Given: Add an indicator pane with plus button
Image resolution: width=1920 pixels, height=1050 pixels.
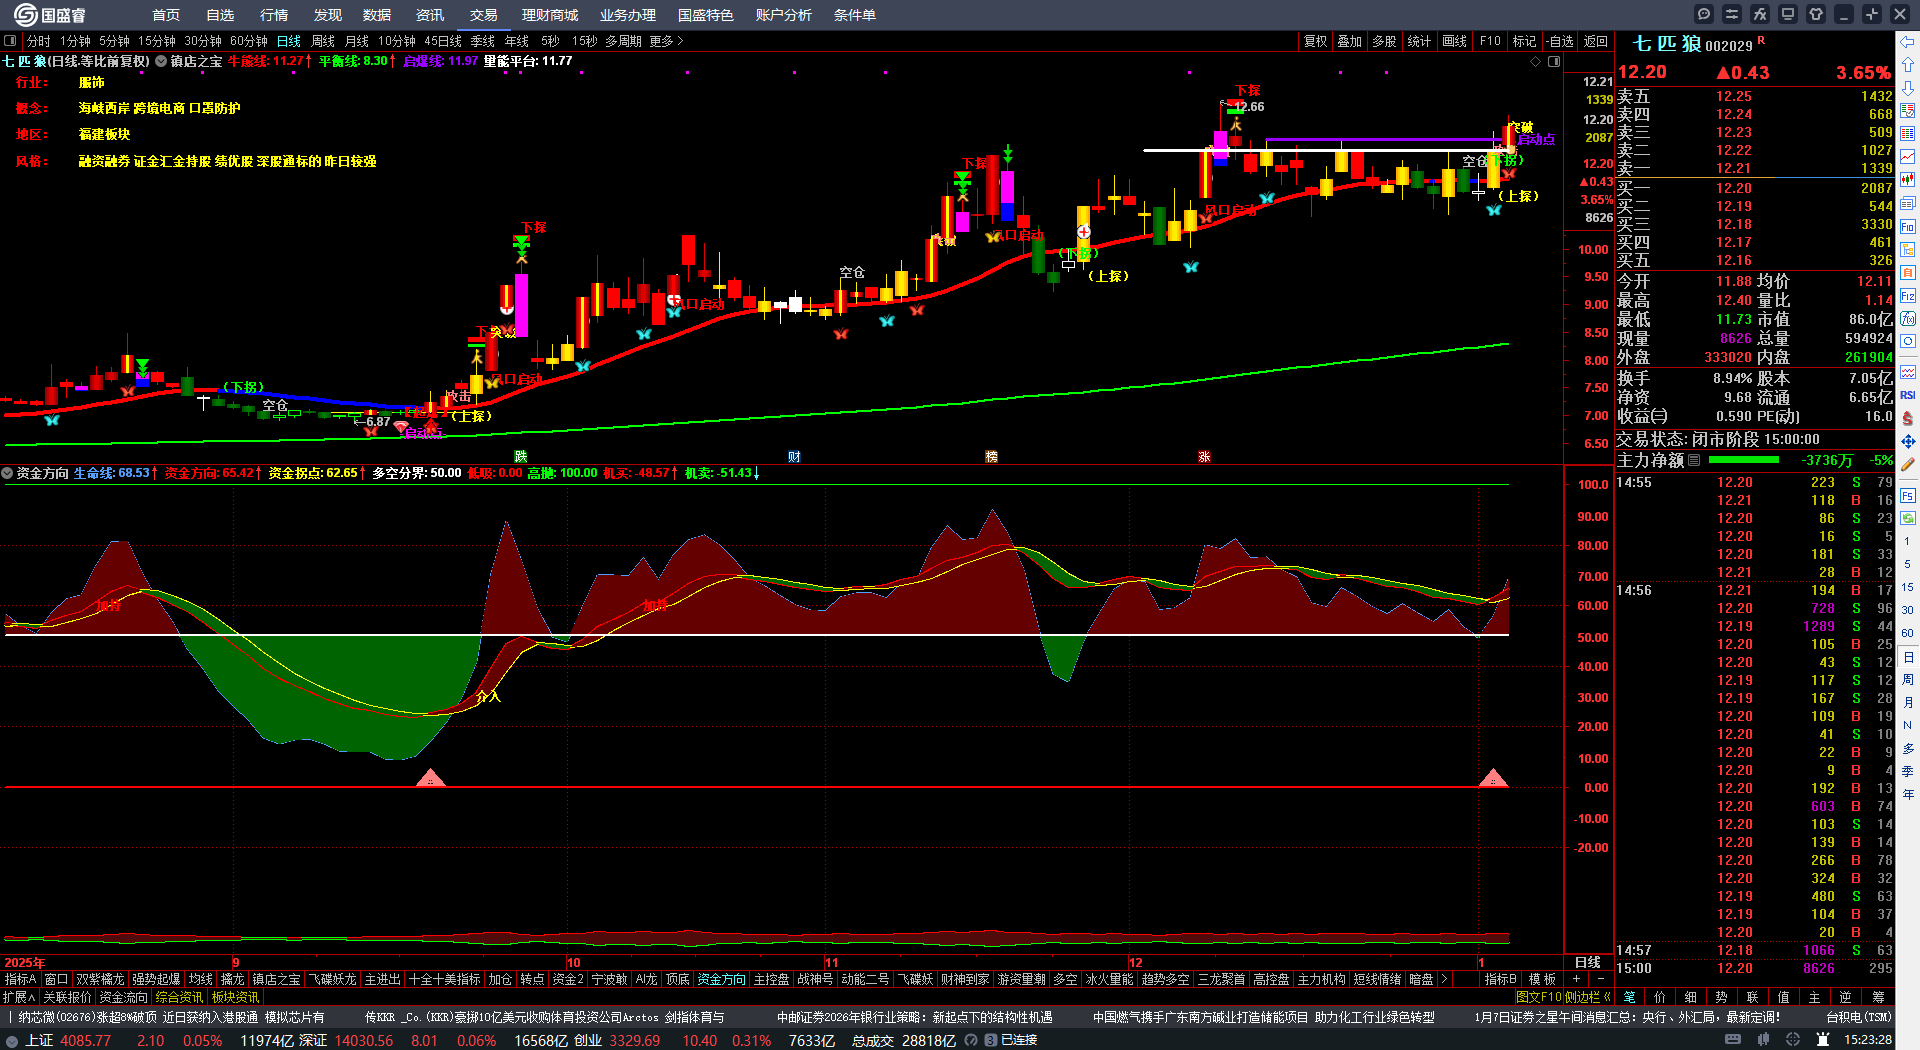Looking at the screenshot, I should pos(1576,979).
